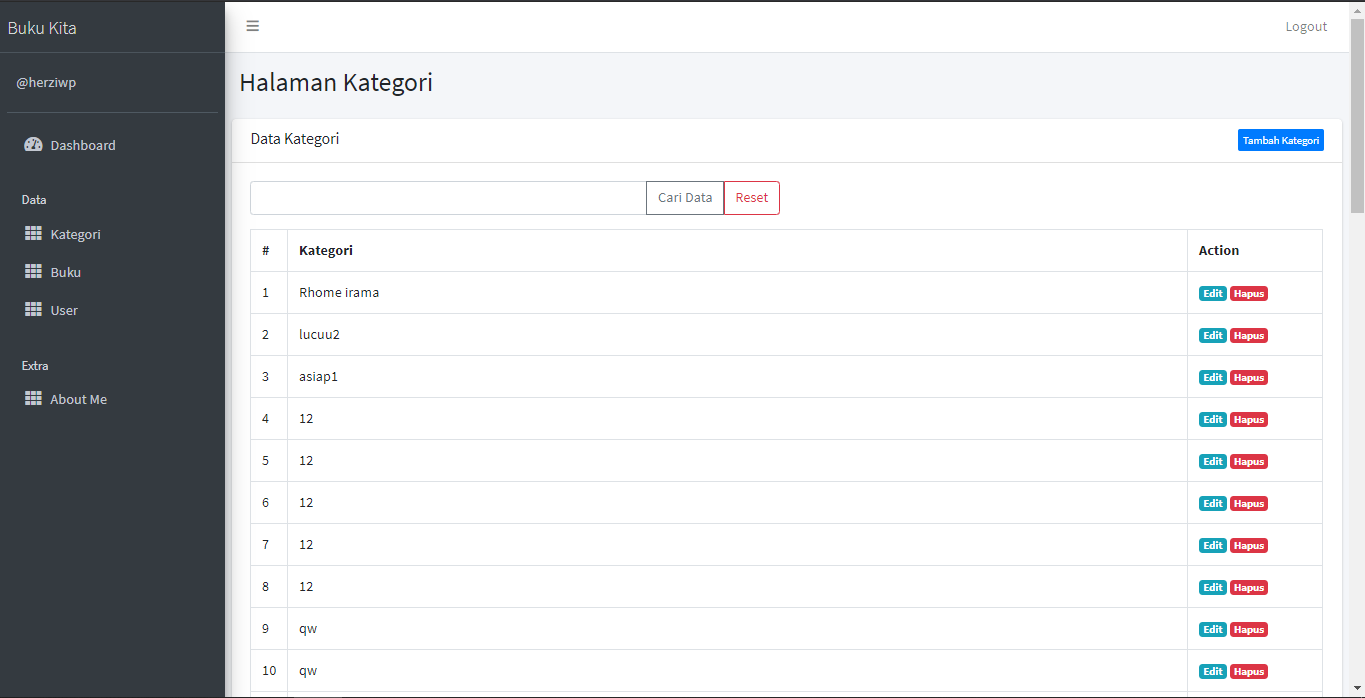
Task: Focus the category search input field
Action: pos(448,198)
